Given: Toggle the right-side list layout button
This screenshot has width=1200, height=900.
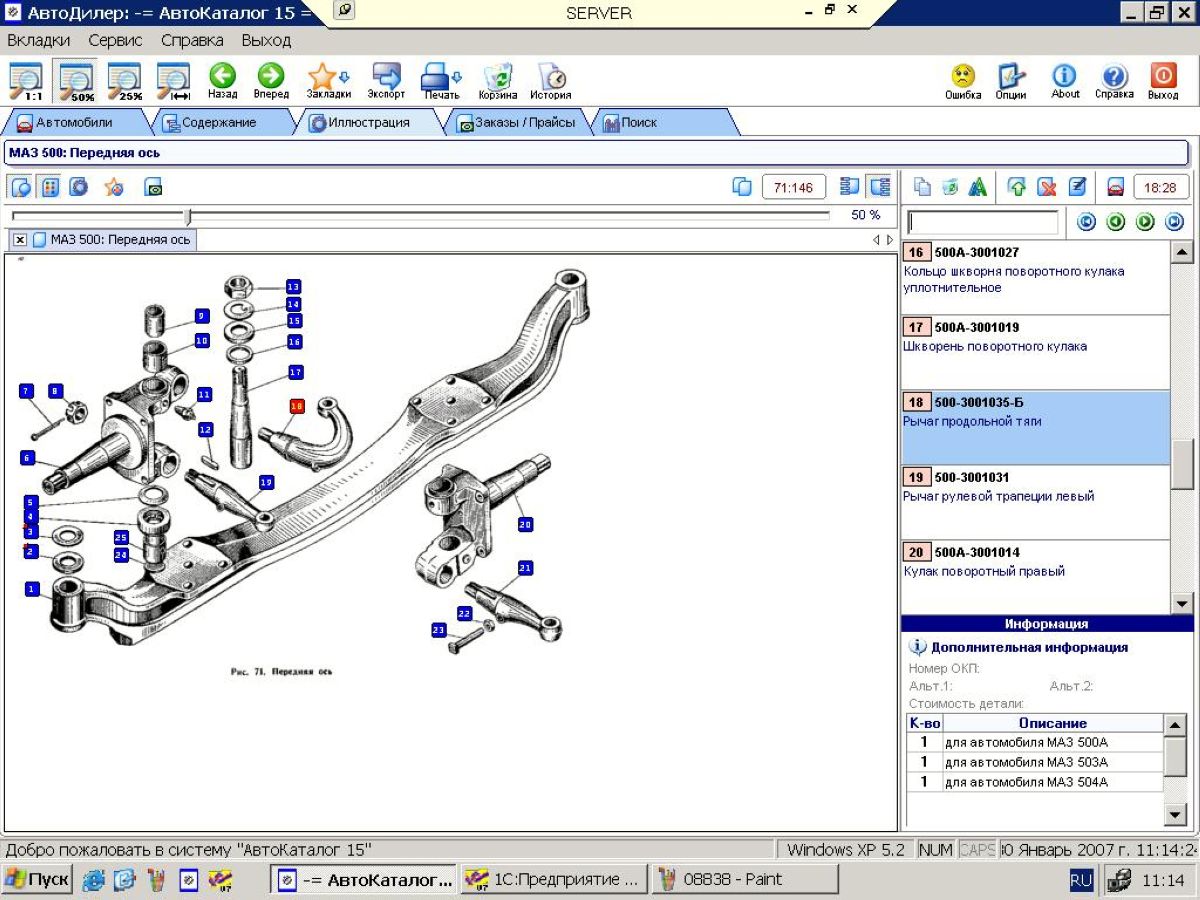Looking at the screenshot, I should tap(880, 187).
